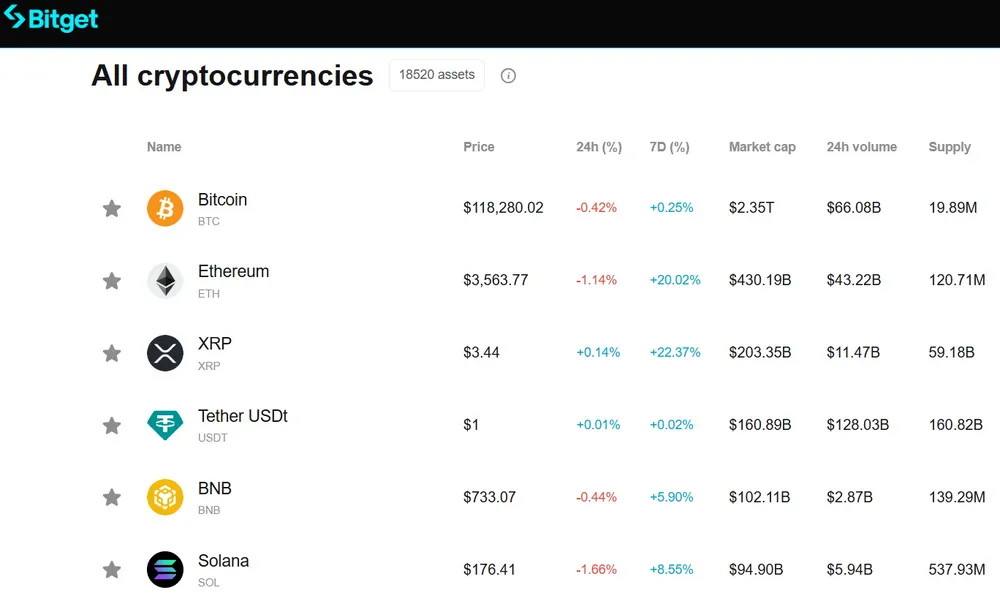Click the yellow BNB coin icon

tap(165, 497)
